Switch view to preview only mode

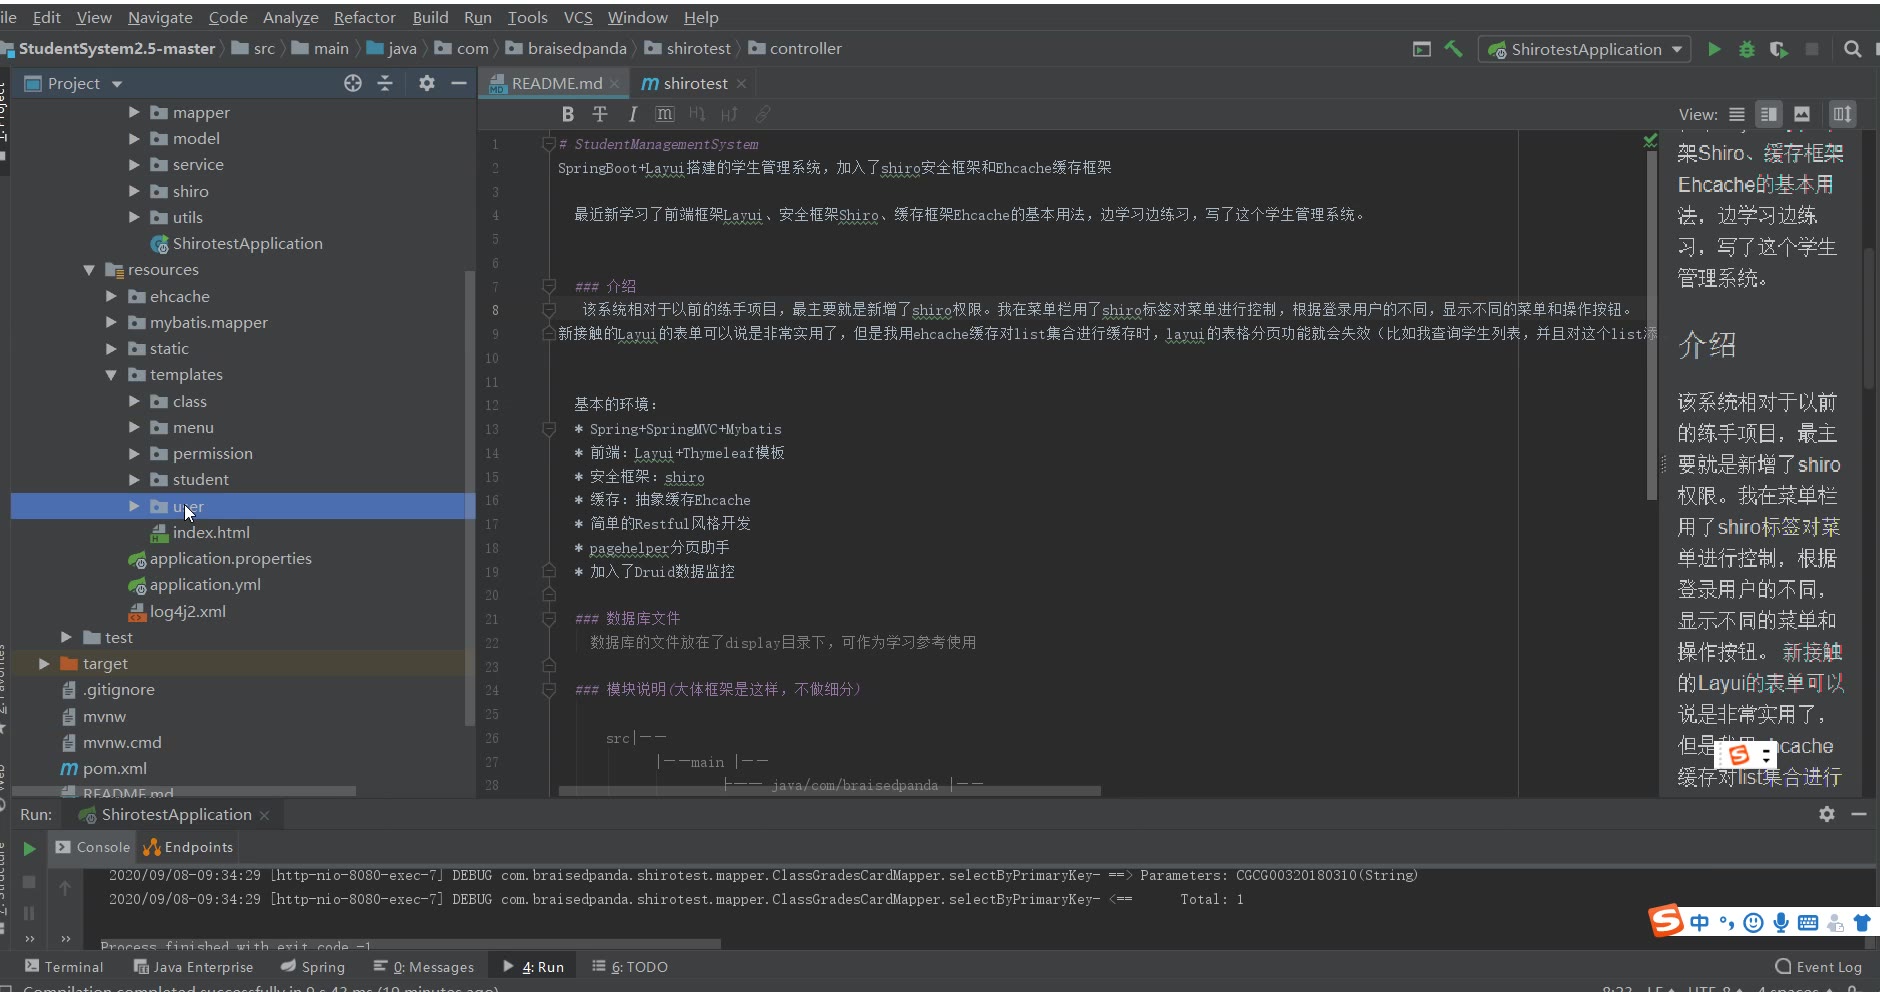click(x=1802, y=114)
